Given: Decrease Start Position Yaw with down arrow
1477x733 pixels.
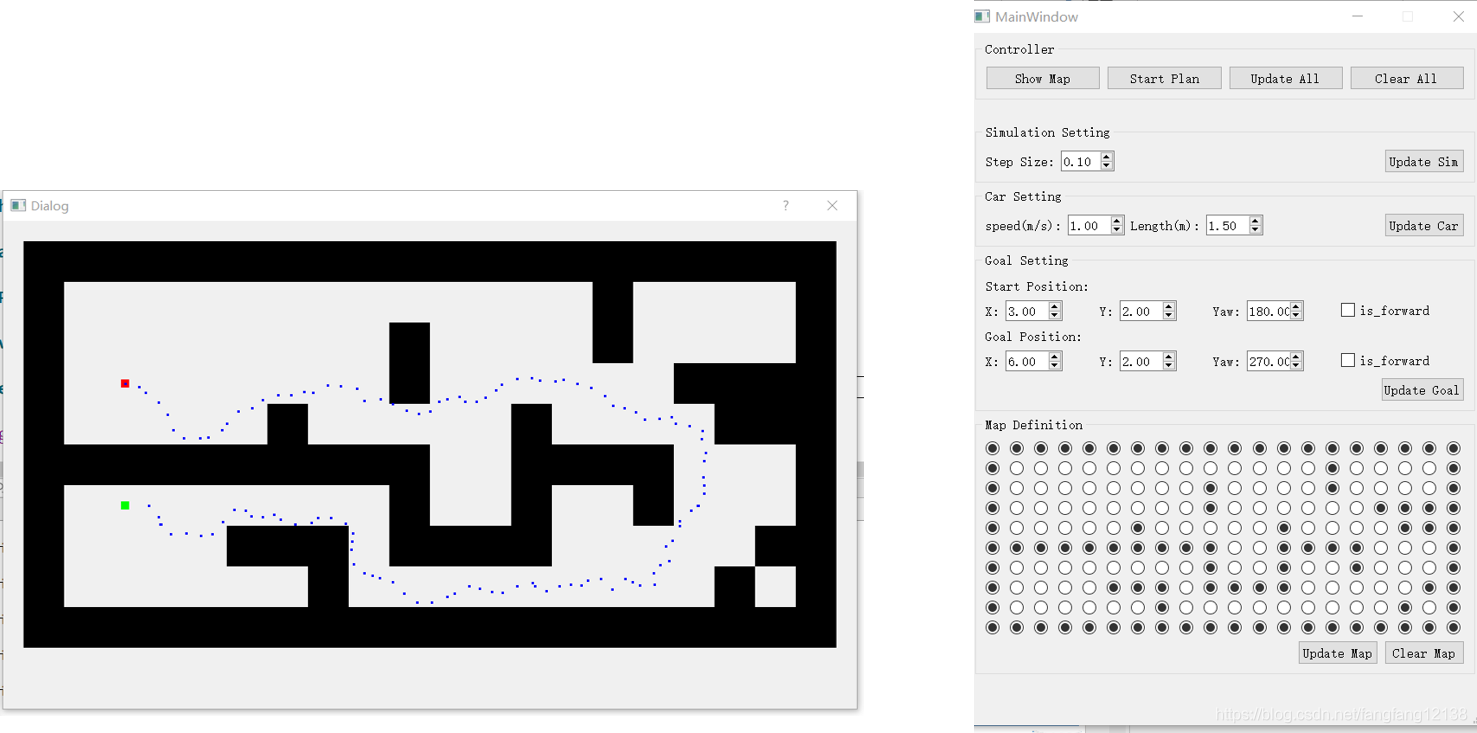Looking at the screenshot, I should [x=1296, y=316].
